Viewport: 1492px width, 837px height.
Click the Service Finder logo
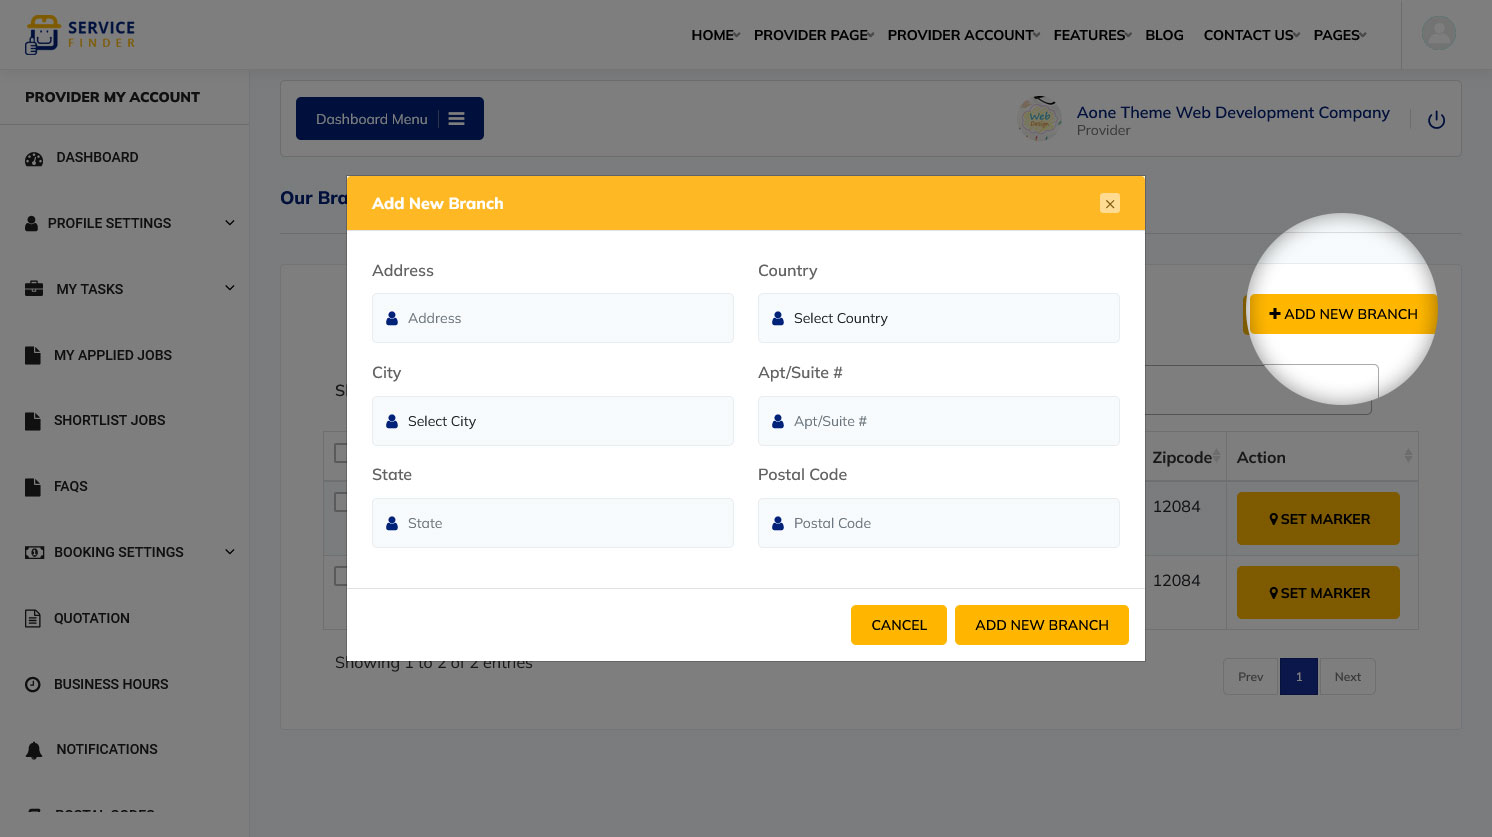click(80, 34)
